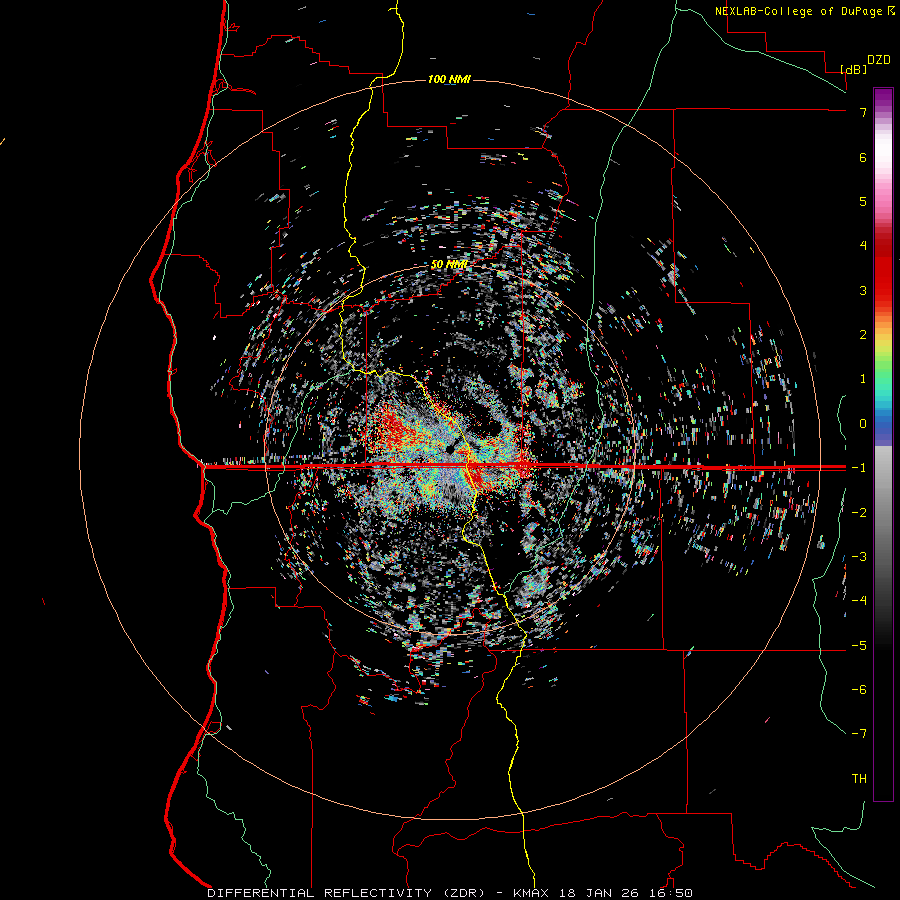
Task: Click the 6 value on color scale
Action: 863,157
